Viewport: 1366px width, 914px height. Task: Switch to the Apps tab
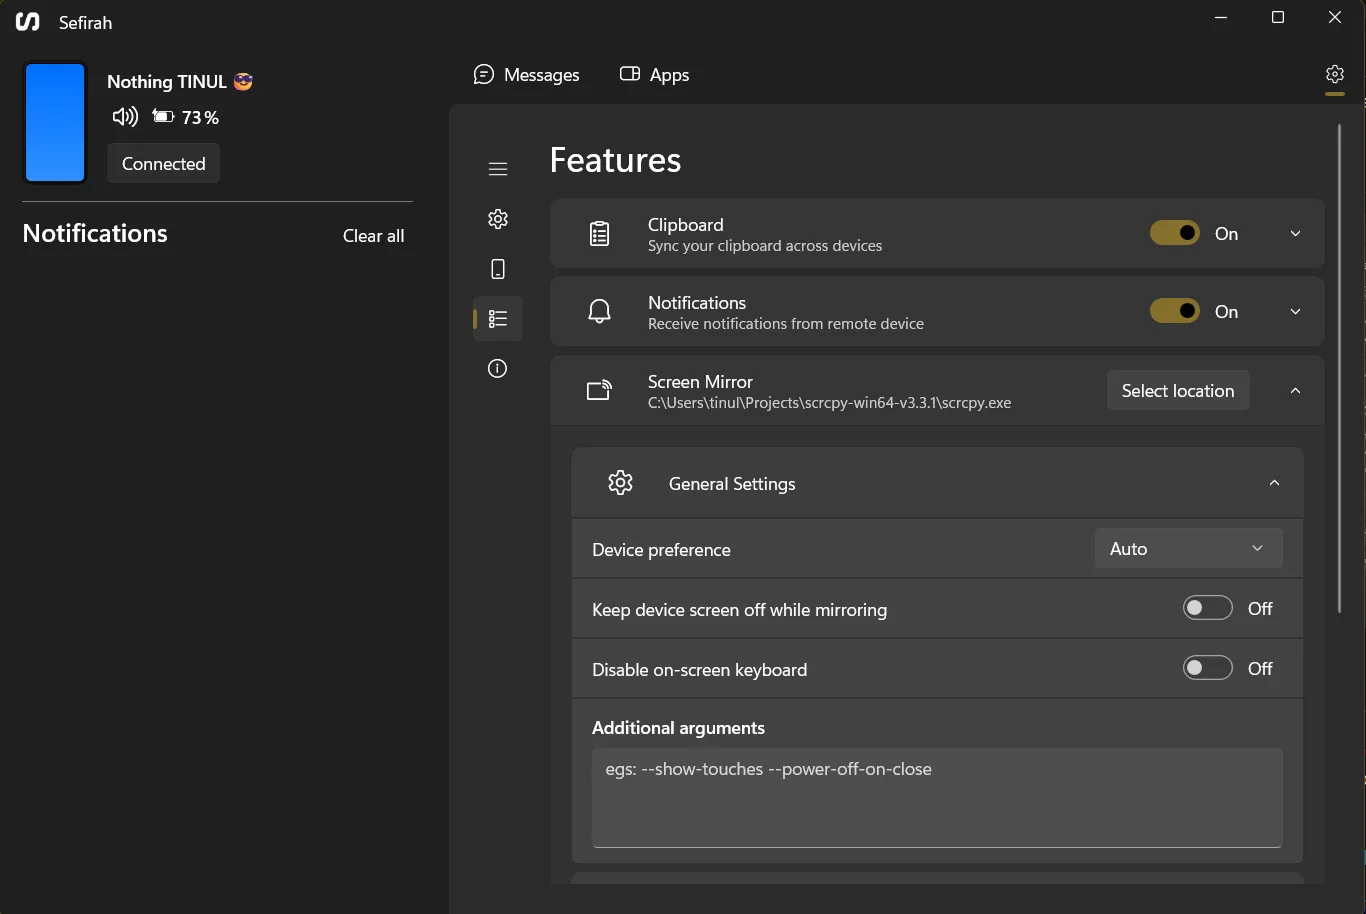click(655, 75)
